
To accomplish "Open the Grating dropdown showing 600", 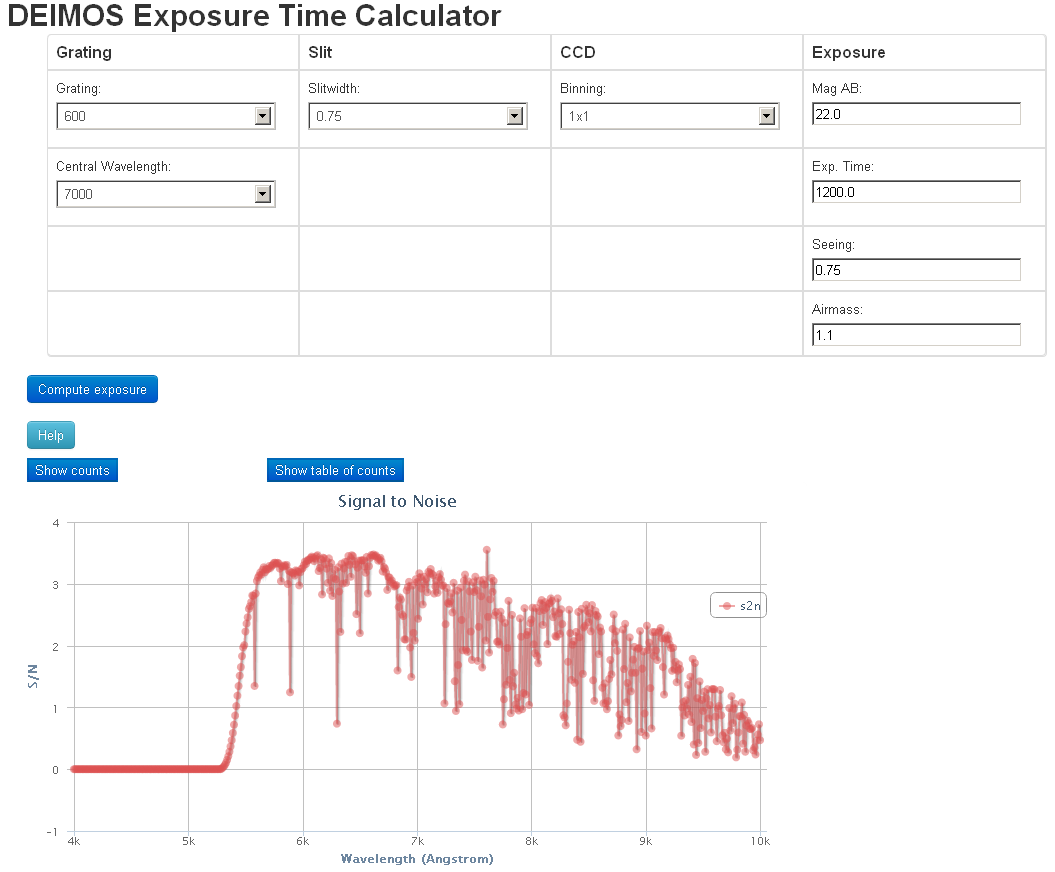I will 166,116.
